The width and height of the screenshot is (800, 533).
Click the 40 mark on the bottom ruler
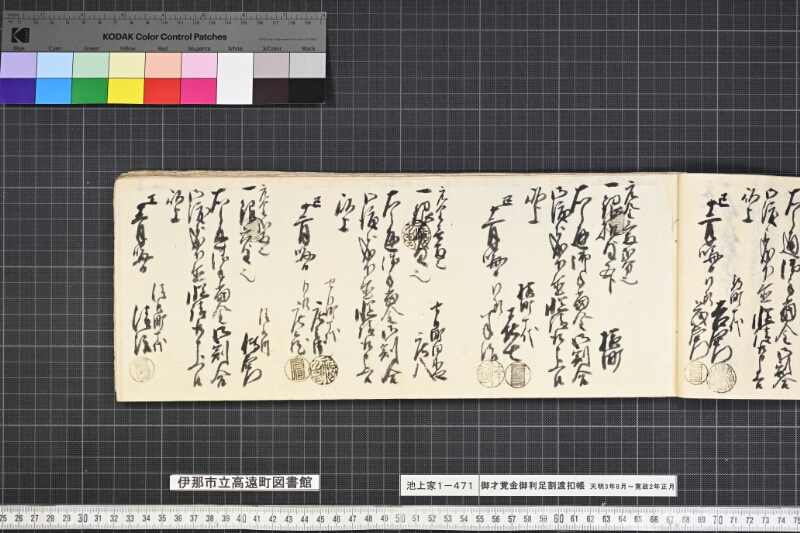tap(241, 518)
